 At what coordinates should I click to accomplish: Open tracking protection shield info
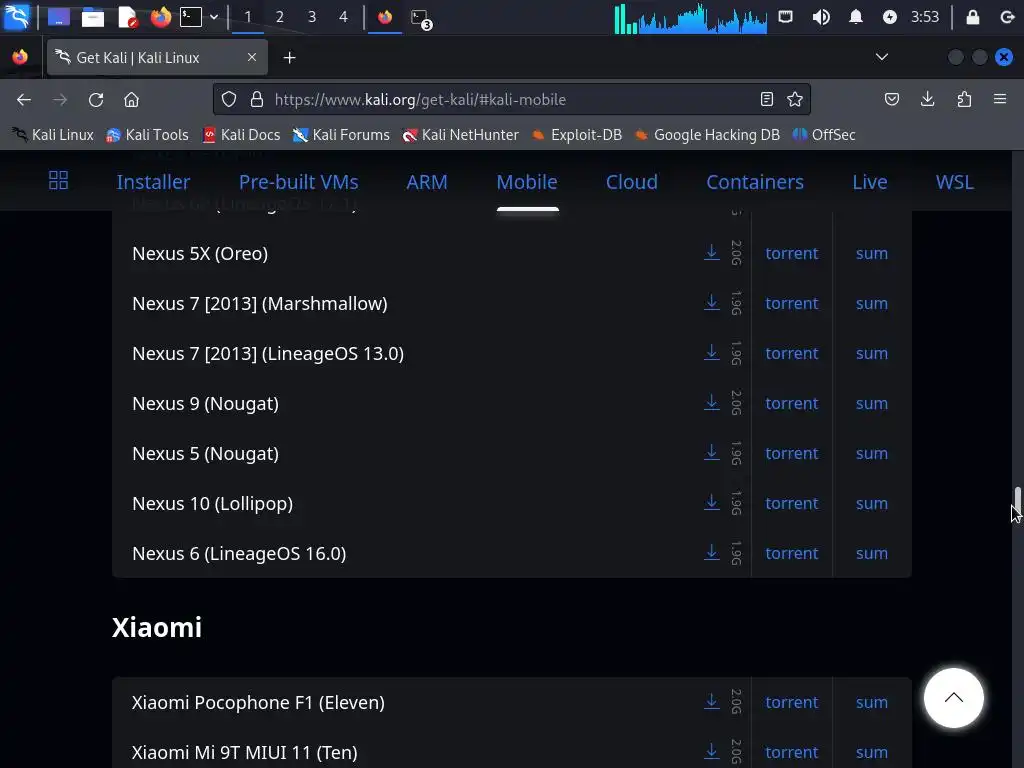pyautogui.click(x=229, y=99)
